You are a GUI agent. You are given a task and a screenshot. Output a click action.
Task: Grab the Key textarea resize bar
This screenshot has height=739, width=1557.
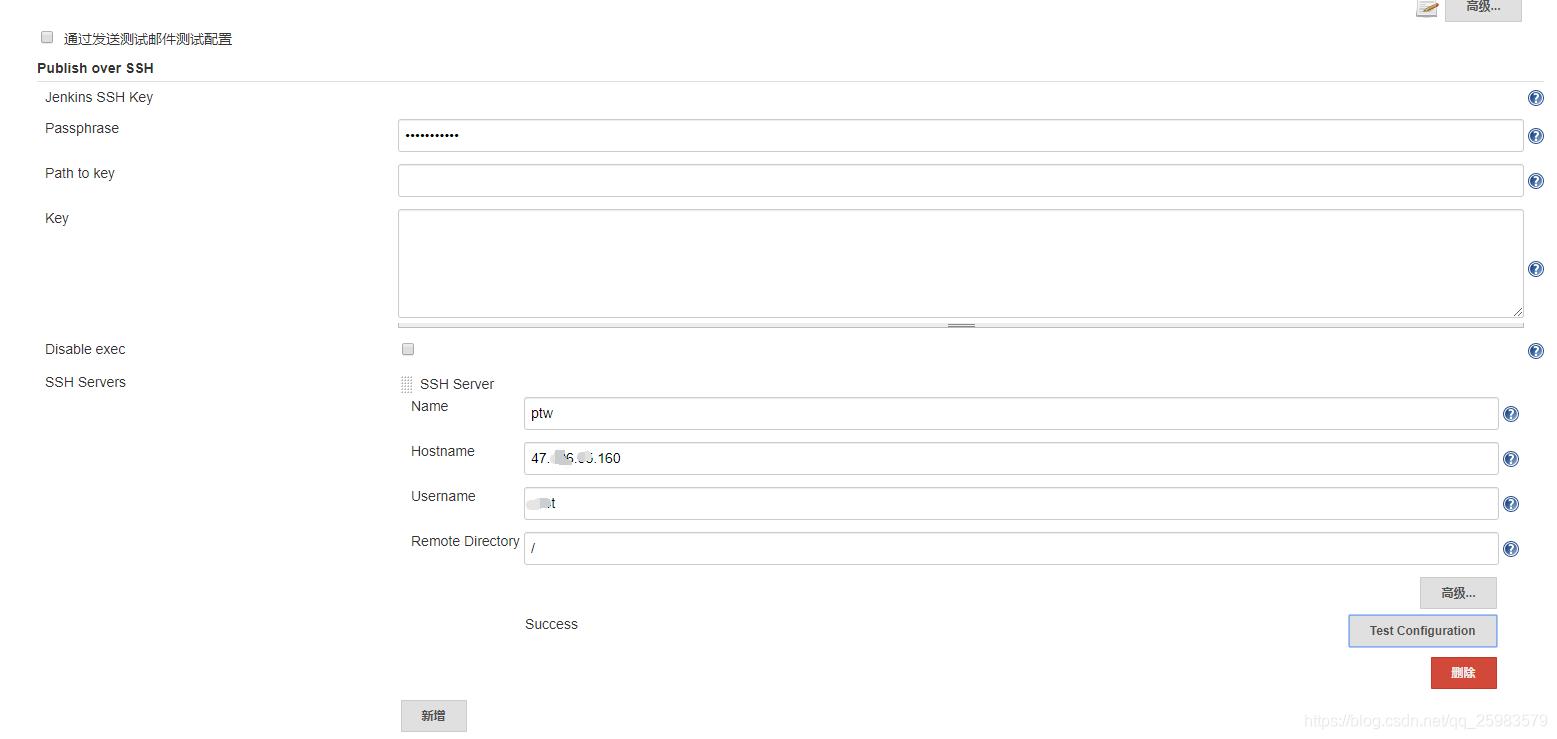coord(960,325)
